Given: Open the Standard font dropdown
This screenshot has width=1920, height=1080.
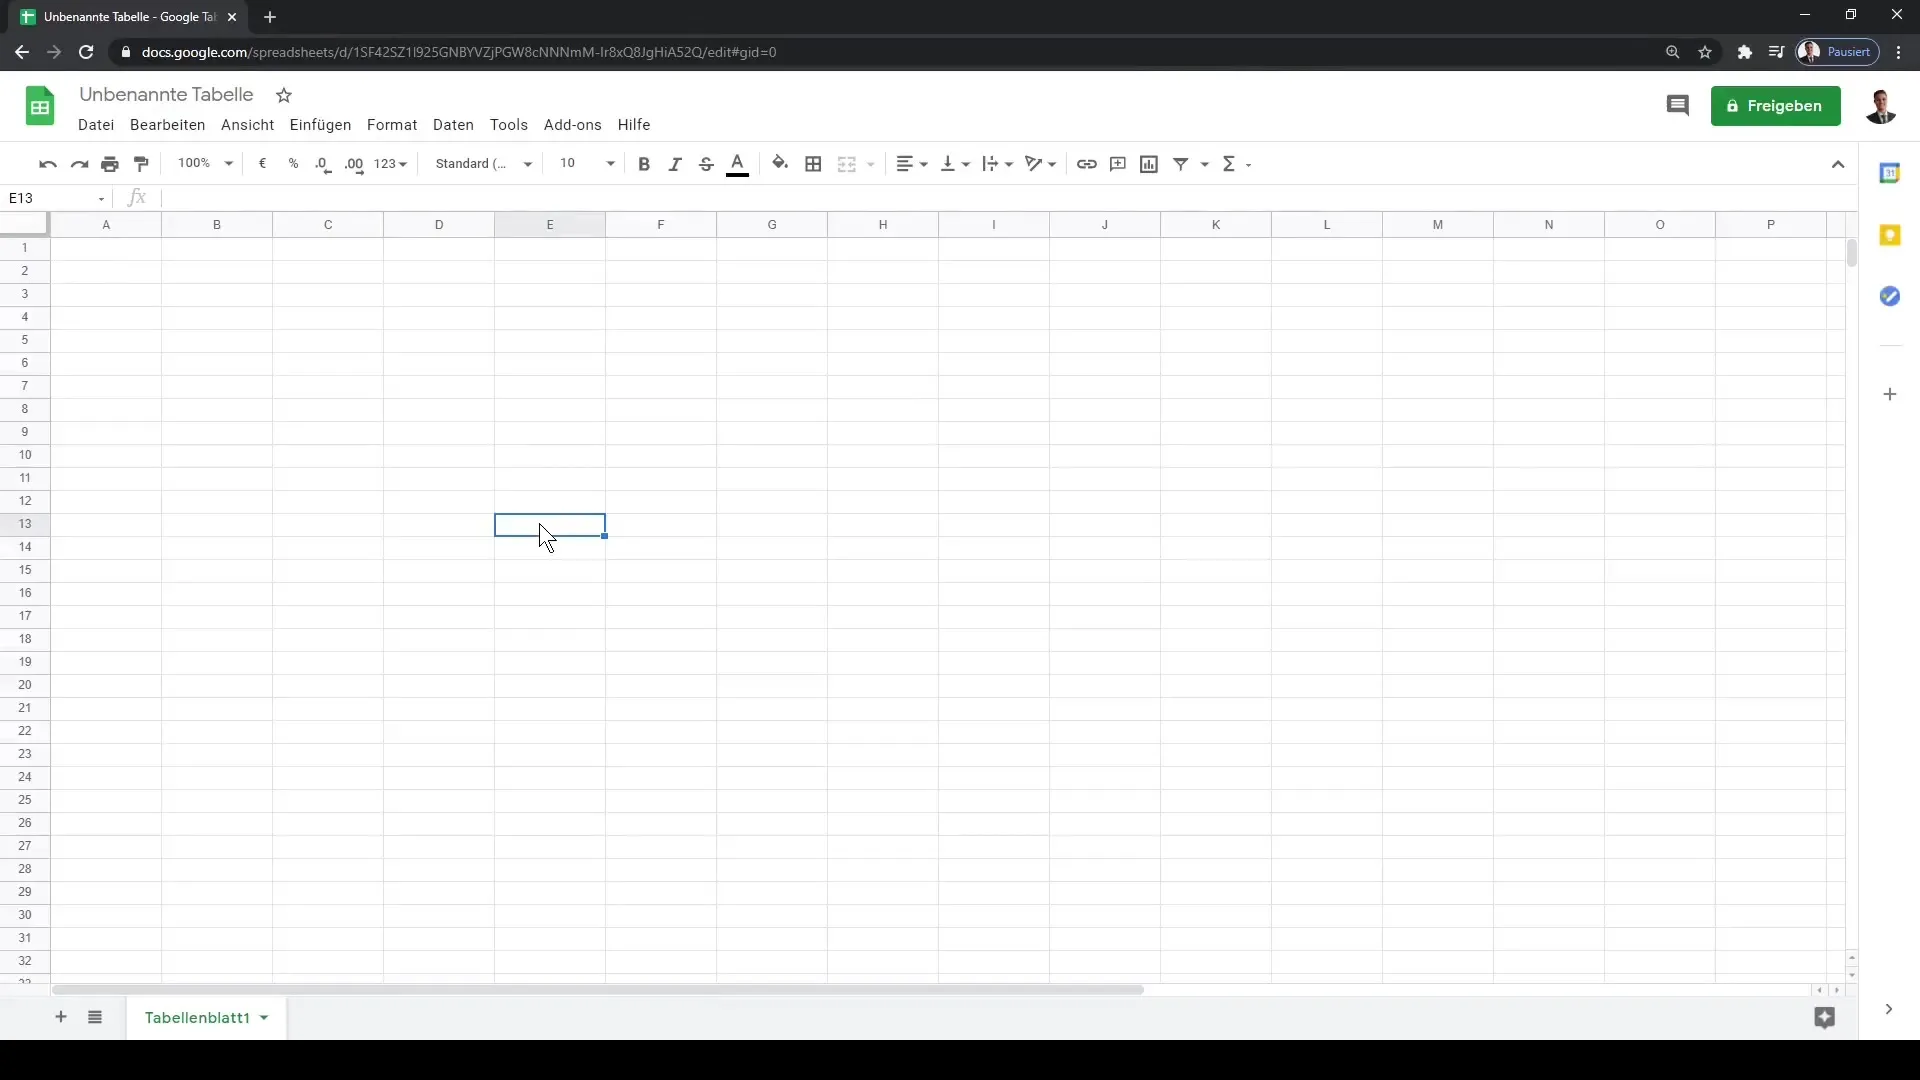Looking at the screenshot, I should 483,164.
